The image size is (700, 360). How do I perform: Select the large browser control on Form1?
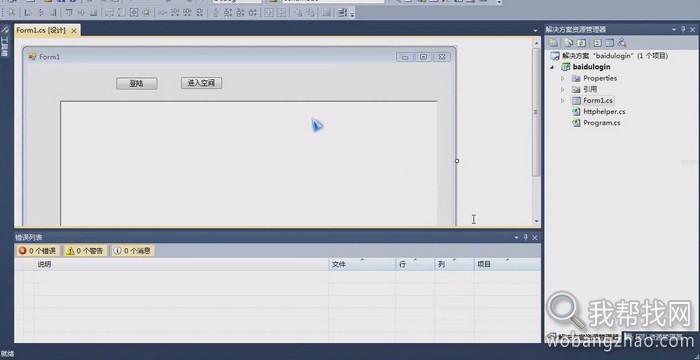coord(249,163)
